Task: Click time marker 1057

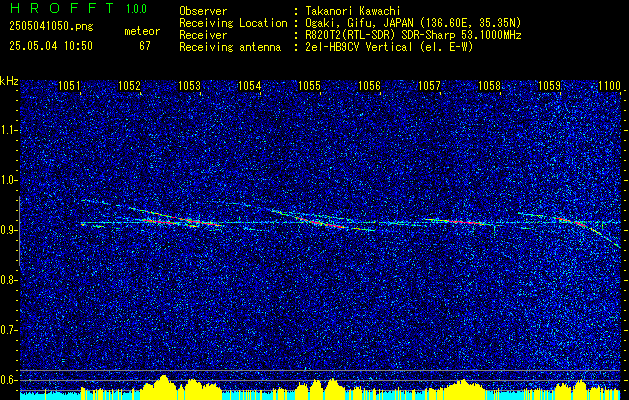Action: click(429, 85)
